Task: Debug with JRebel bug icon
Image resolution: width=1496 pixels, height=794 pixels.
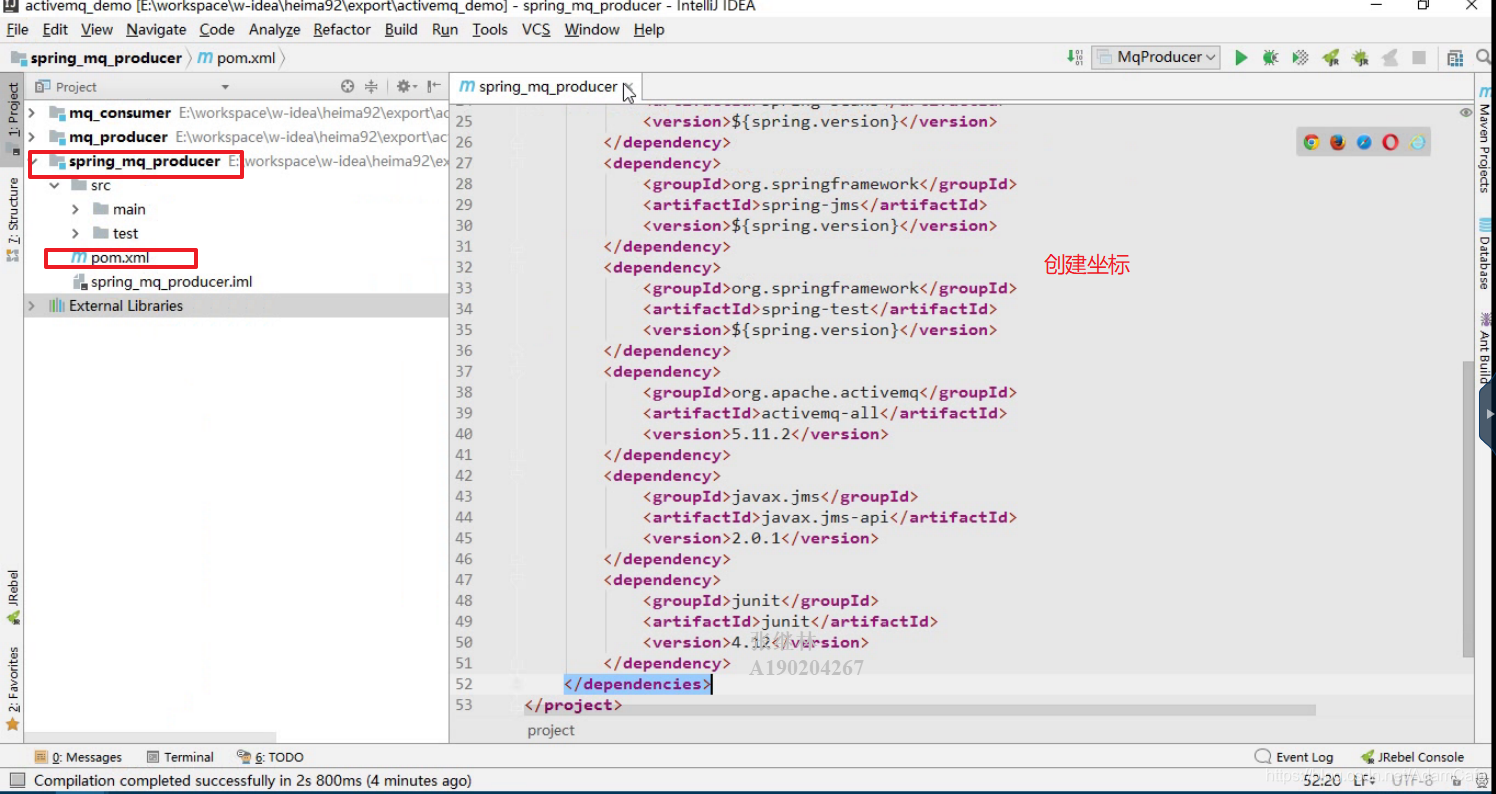Action: (1360, 58)
